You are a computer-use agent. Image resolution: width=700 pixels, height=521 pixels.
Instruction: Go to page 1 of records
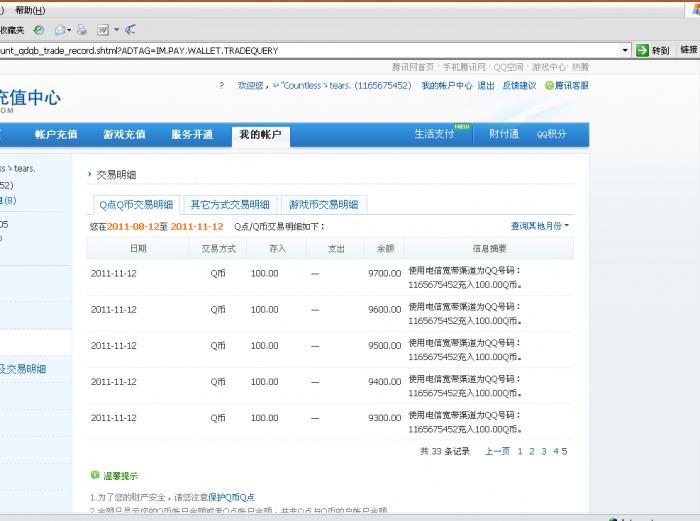pyautogui.click(x=520, y=451)
